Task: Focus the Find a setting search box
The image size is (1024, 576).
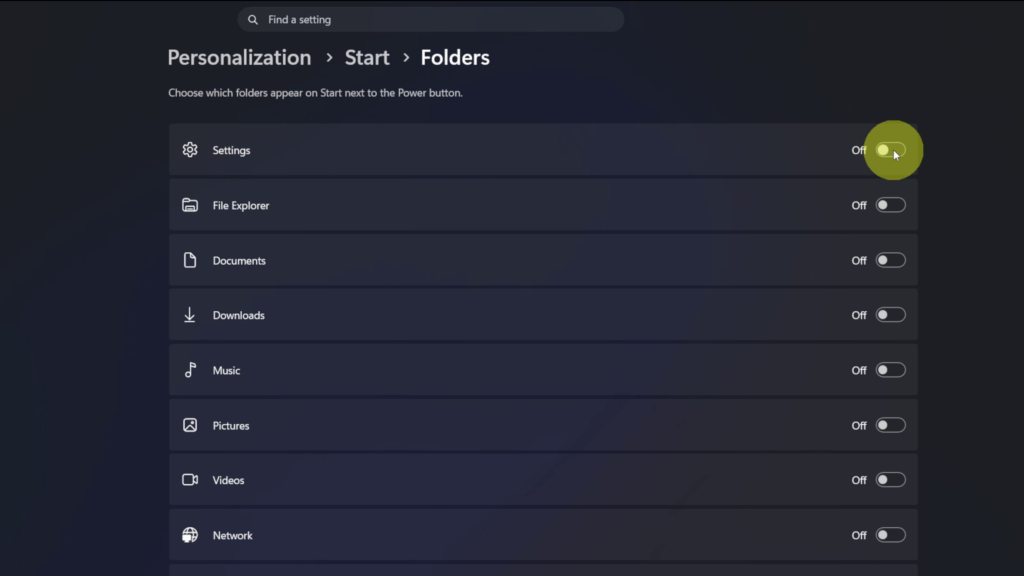Action: point(431,20)
